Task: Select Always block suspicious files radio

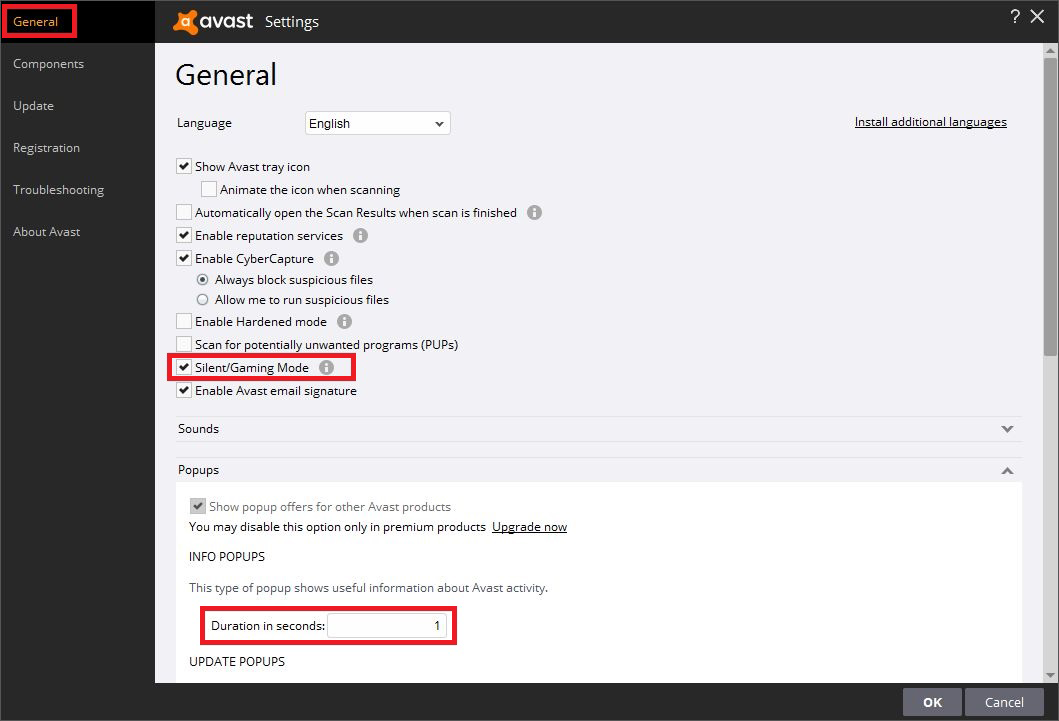Action: [x=202, y=279]
